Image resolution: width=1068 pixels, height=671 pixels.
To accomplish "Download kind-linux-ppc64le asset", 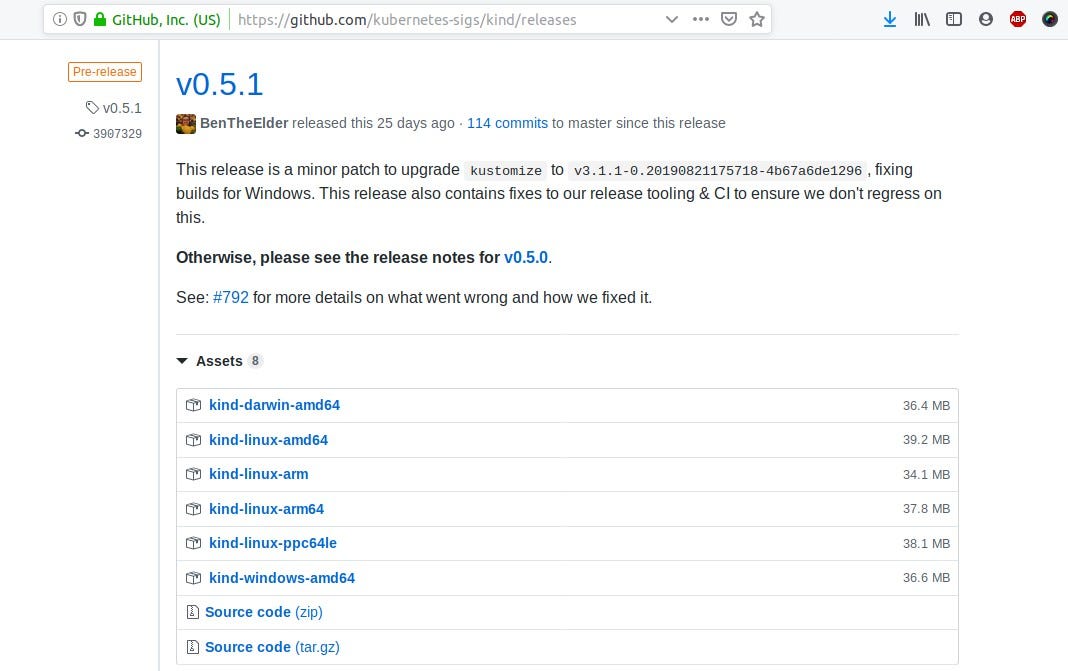I will point(272,543).
